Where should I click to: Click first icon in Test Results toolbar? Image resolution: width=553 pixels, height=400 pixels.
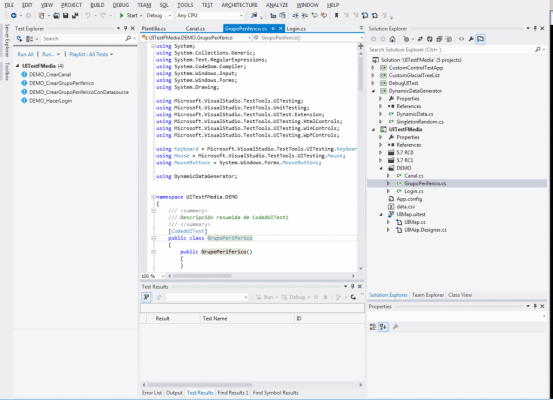(146, 297)
